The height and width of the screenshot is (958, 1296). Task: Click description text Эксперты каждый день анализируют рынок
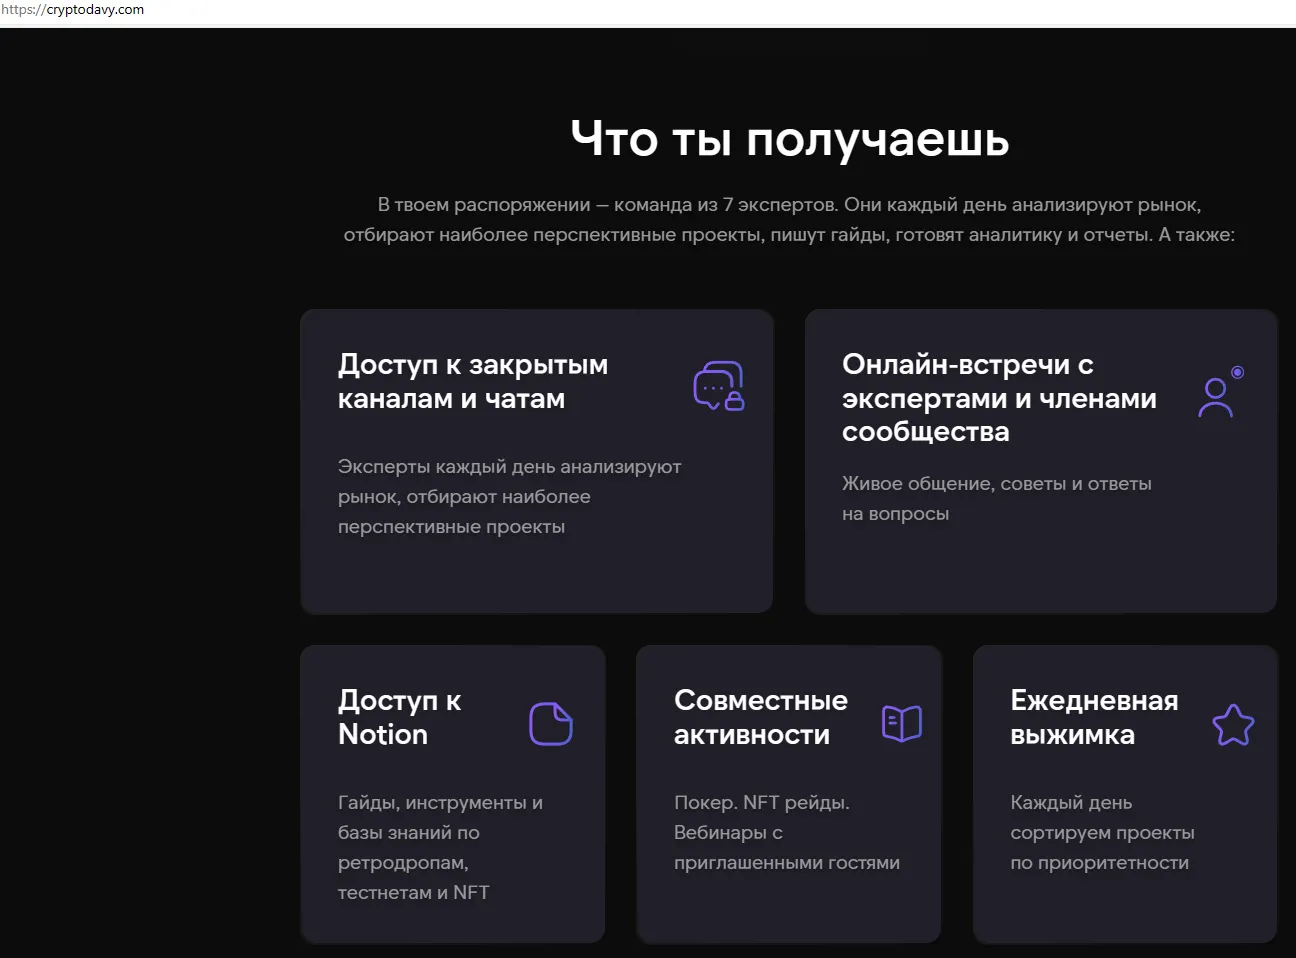pos(509,496)
